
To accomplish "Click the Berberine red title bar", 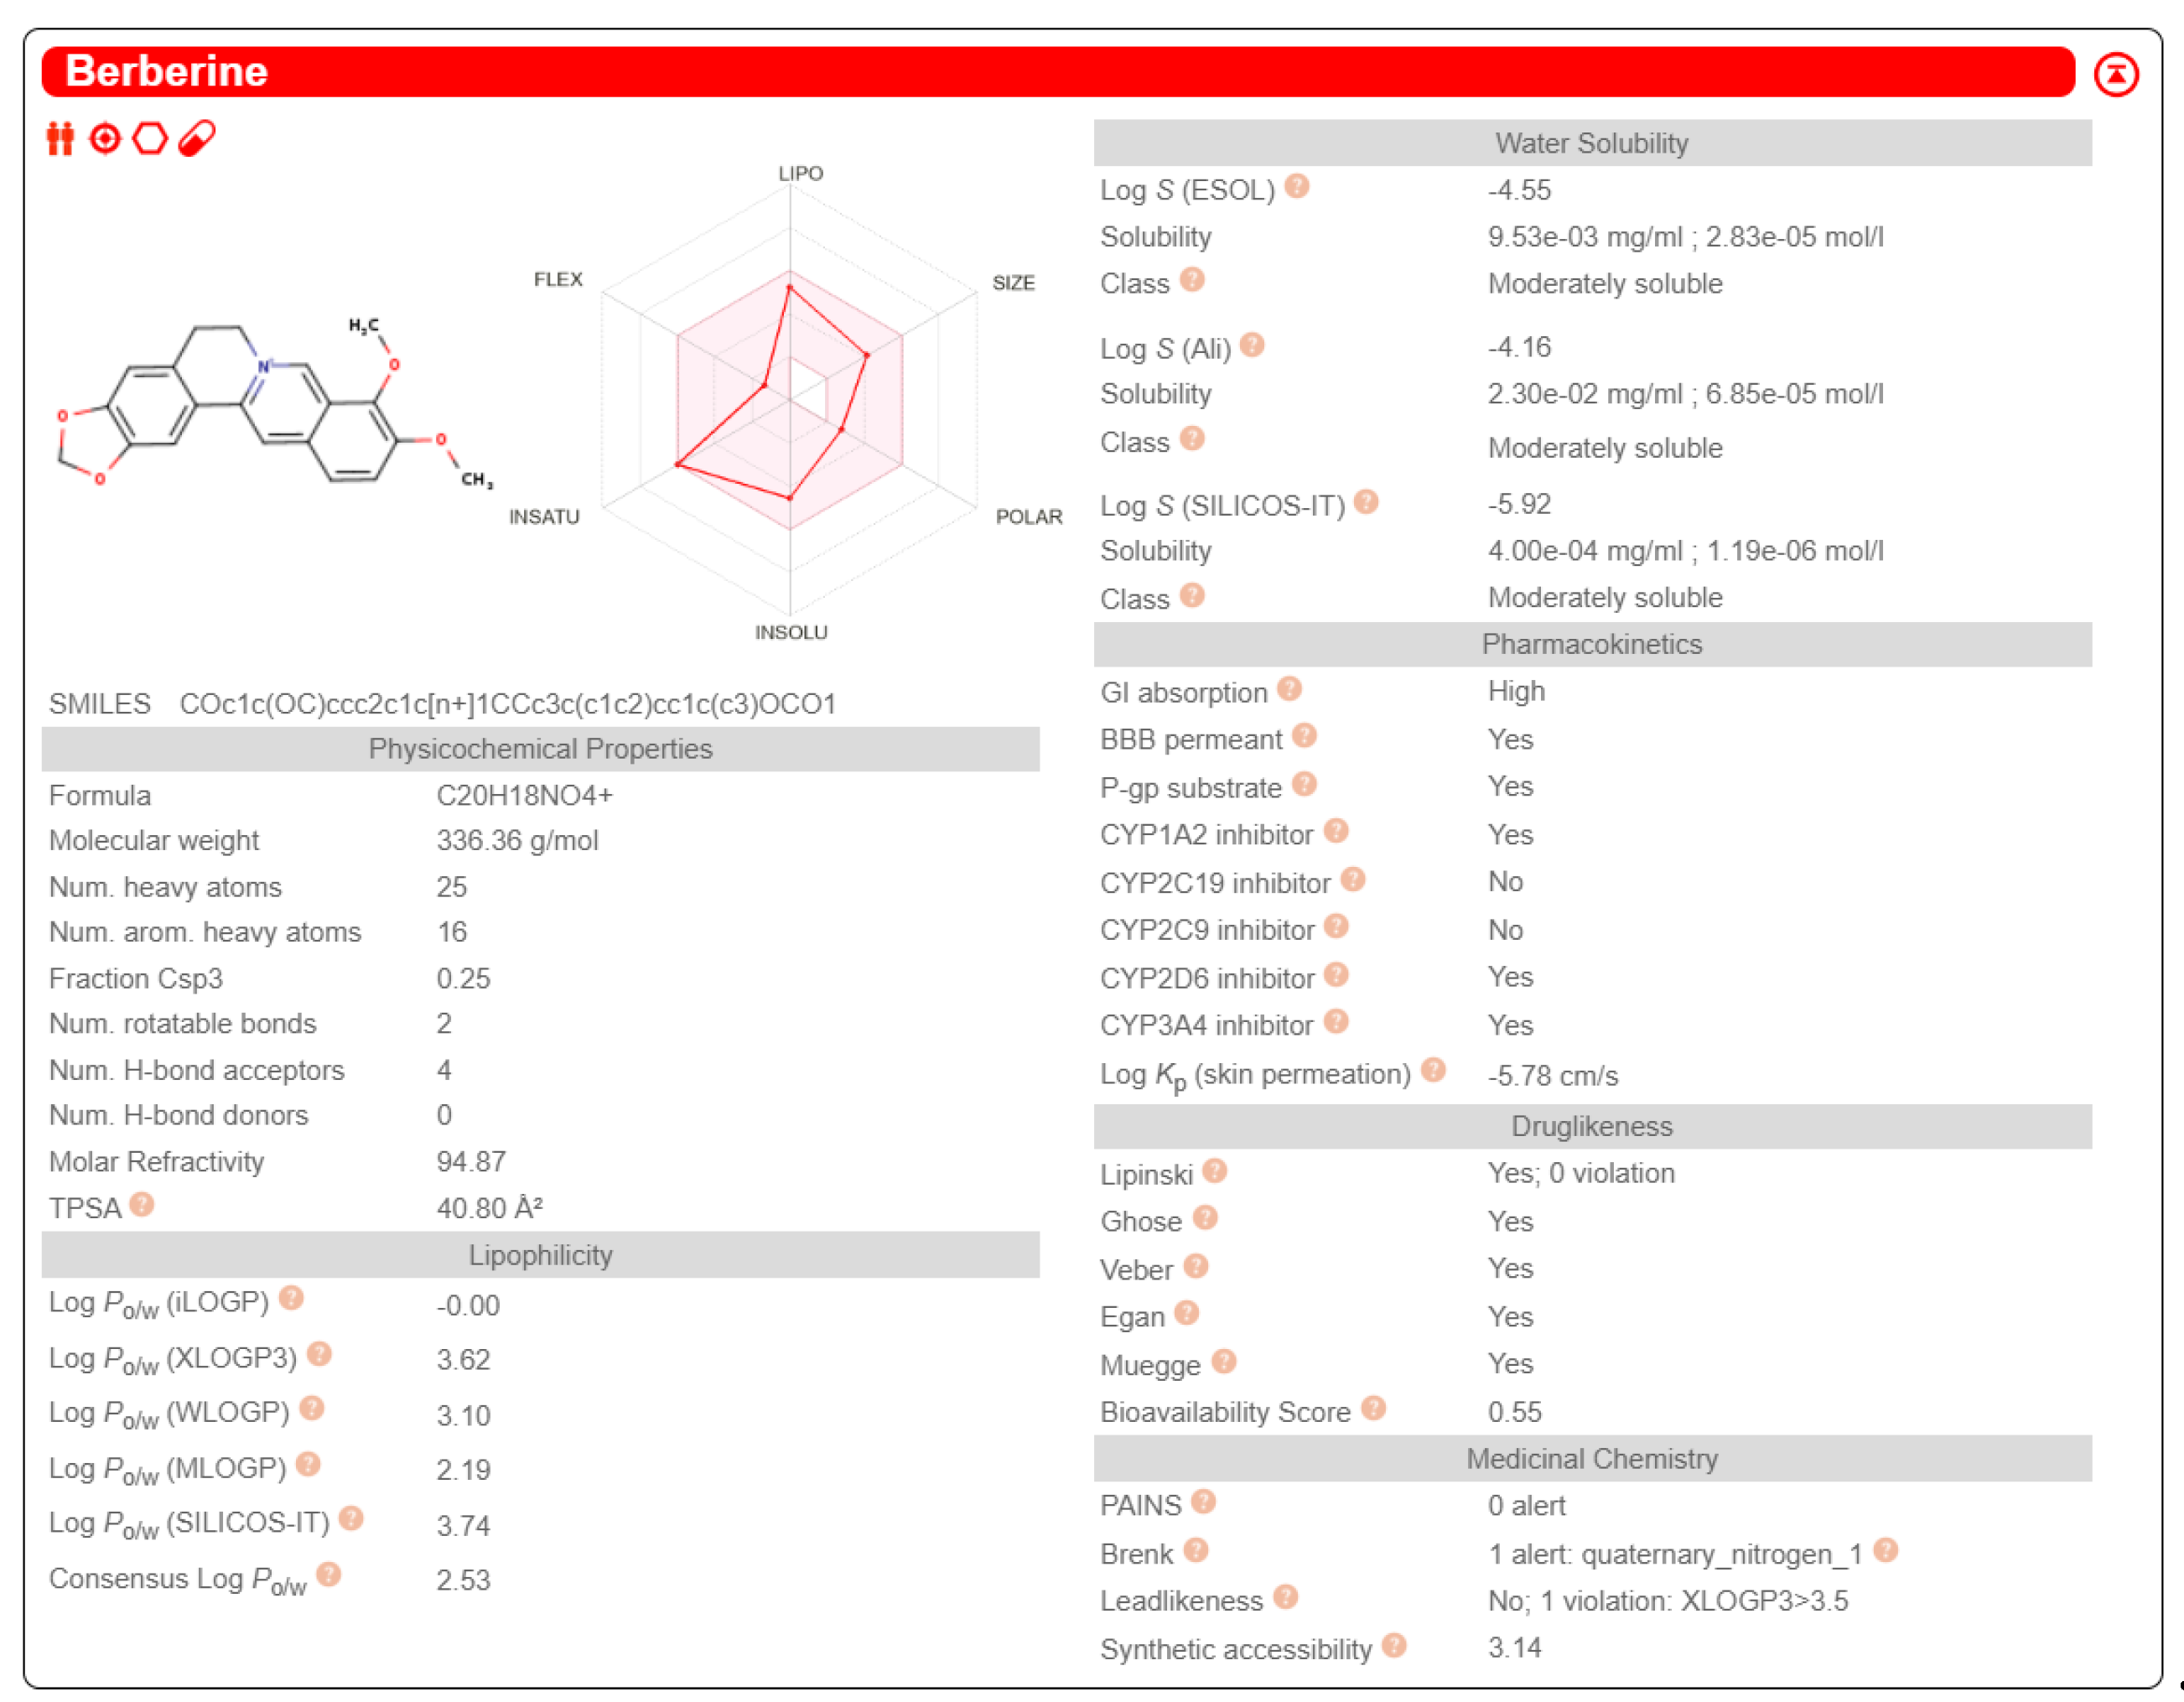I will click(x=1057, y=72).
